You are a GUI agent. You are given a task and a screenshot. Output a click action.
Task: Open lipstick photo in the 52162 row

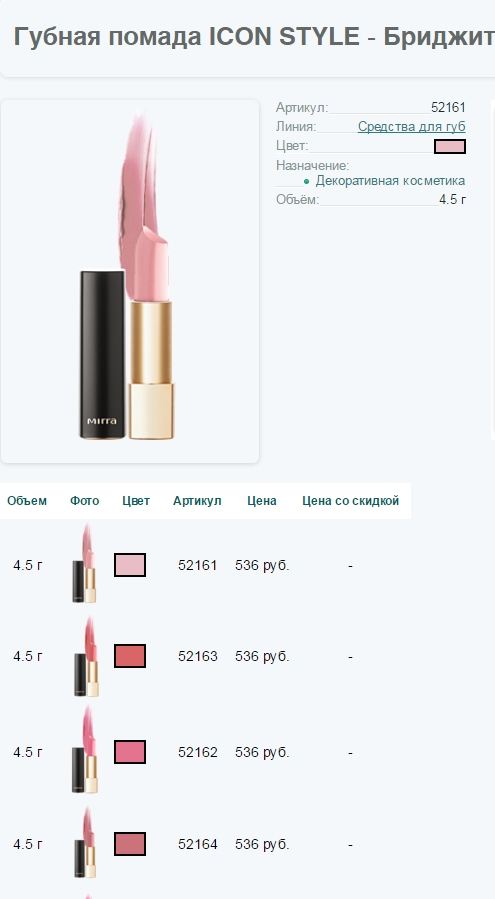tap(85, 749)
